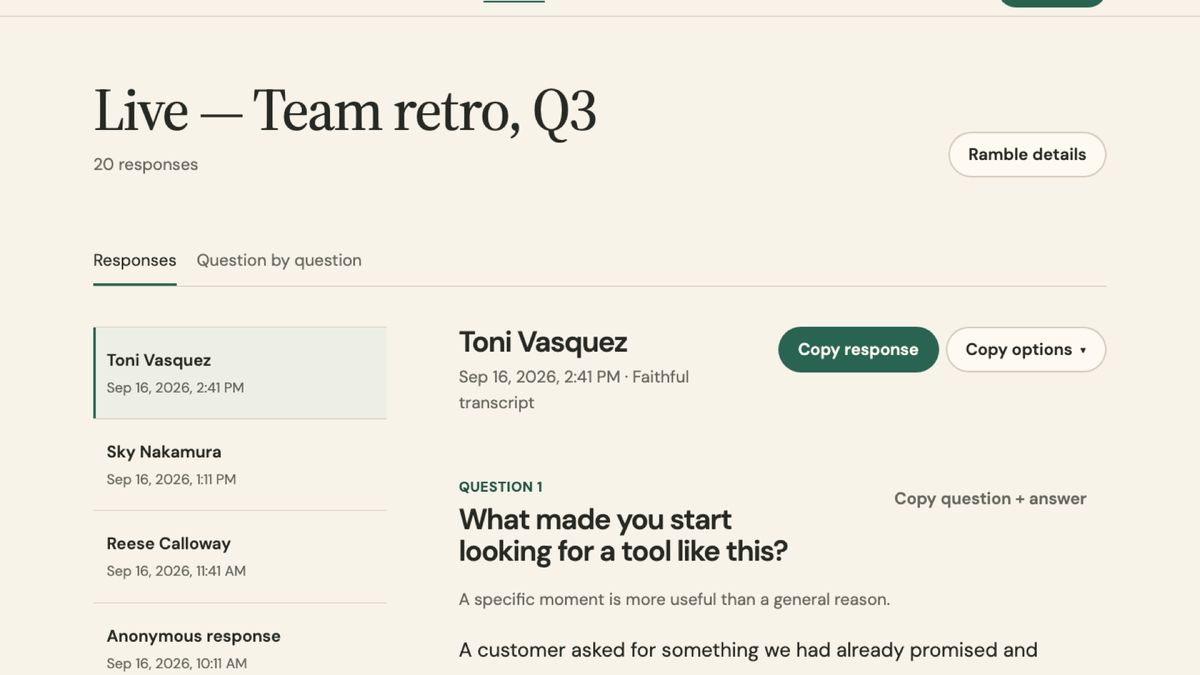Open Reese Calloway's response

(x=240, y=557)
